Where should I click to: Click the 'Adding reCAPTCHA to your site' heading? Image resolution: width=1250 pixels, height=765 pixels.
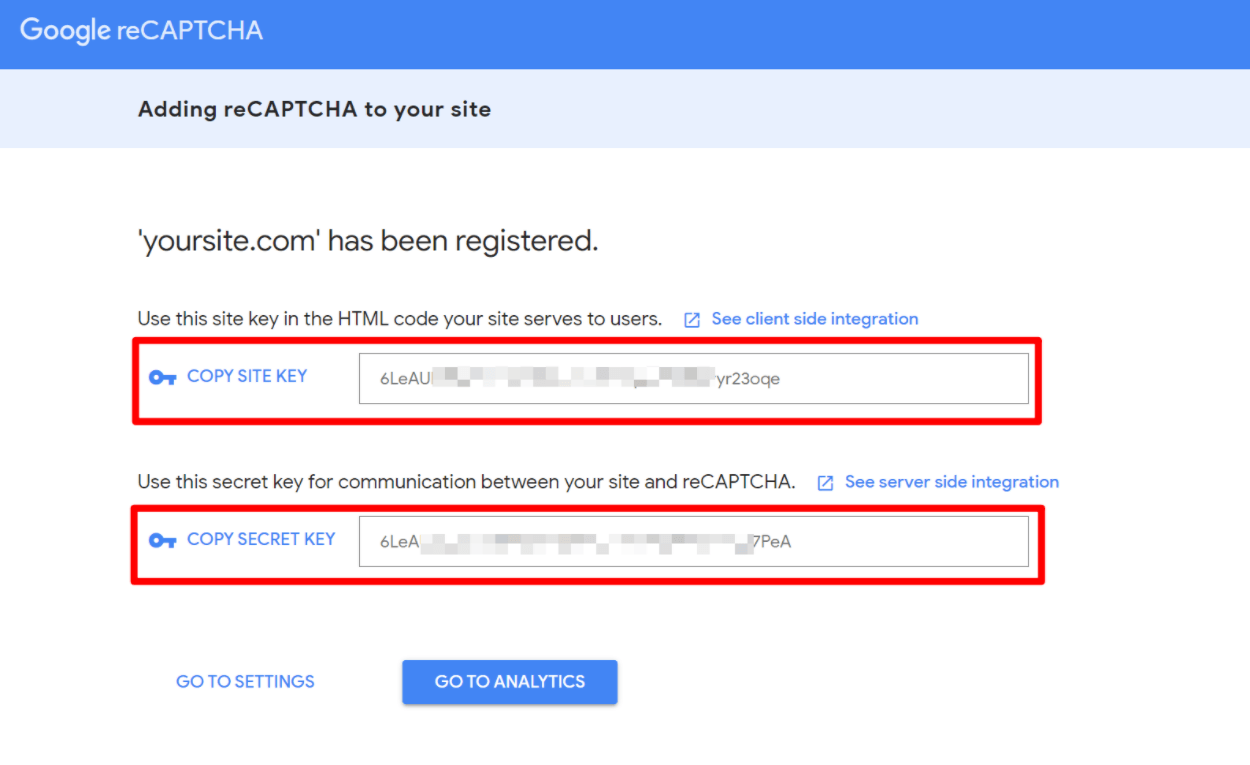[314, 109]
